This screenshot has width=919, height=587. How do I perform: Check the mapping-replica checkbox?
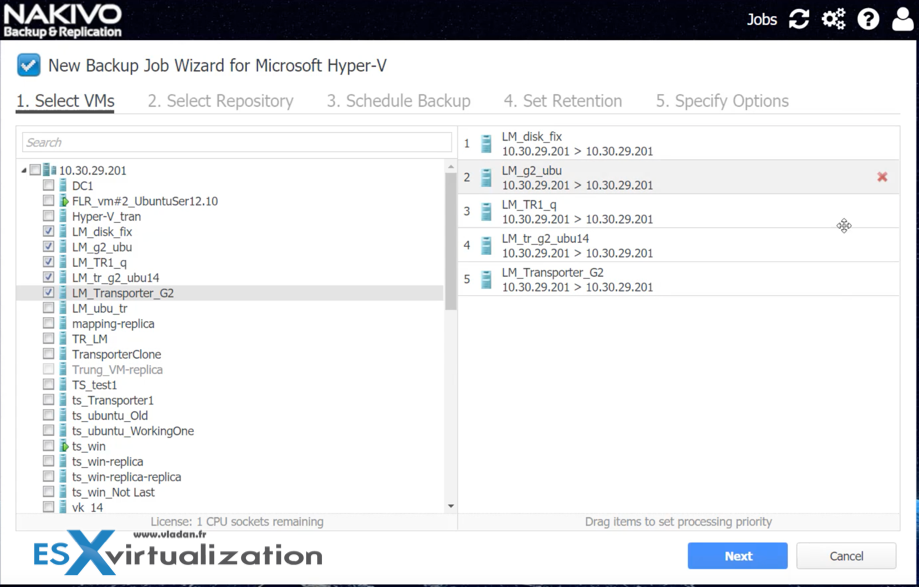click(49, 323)
